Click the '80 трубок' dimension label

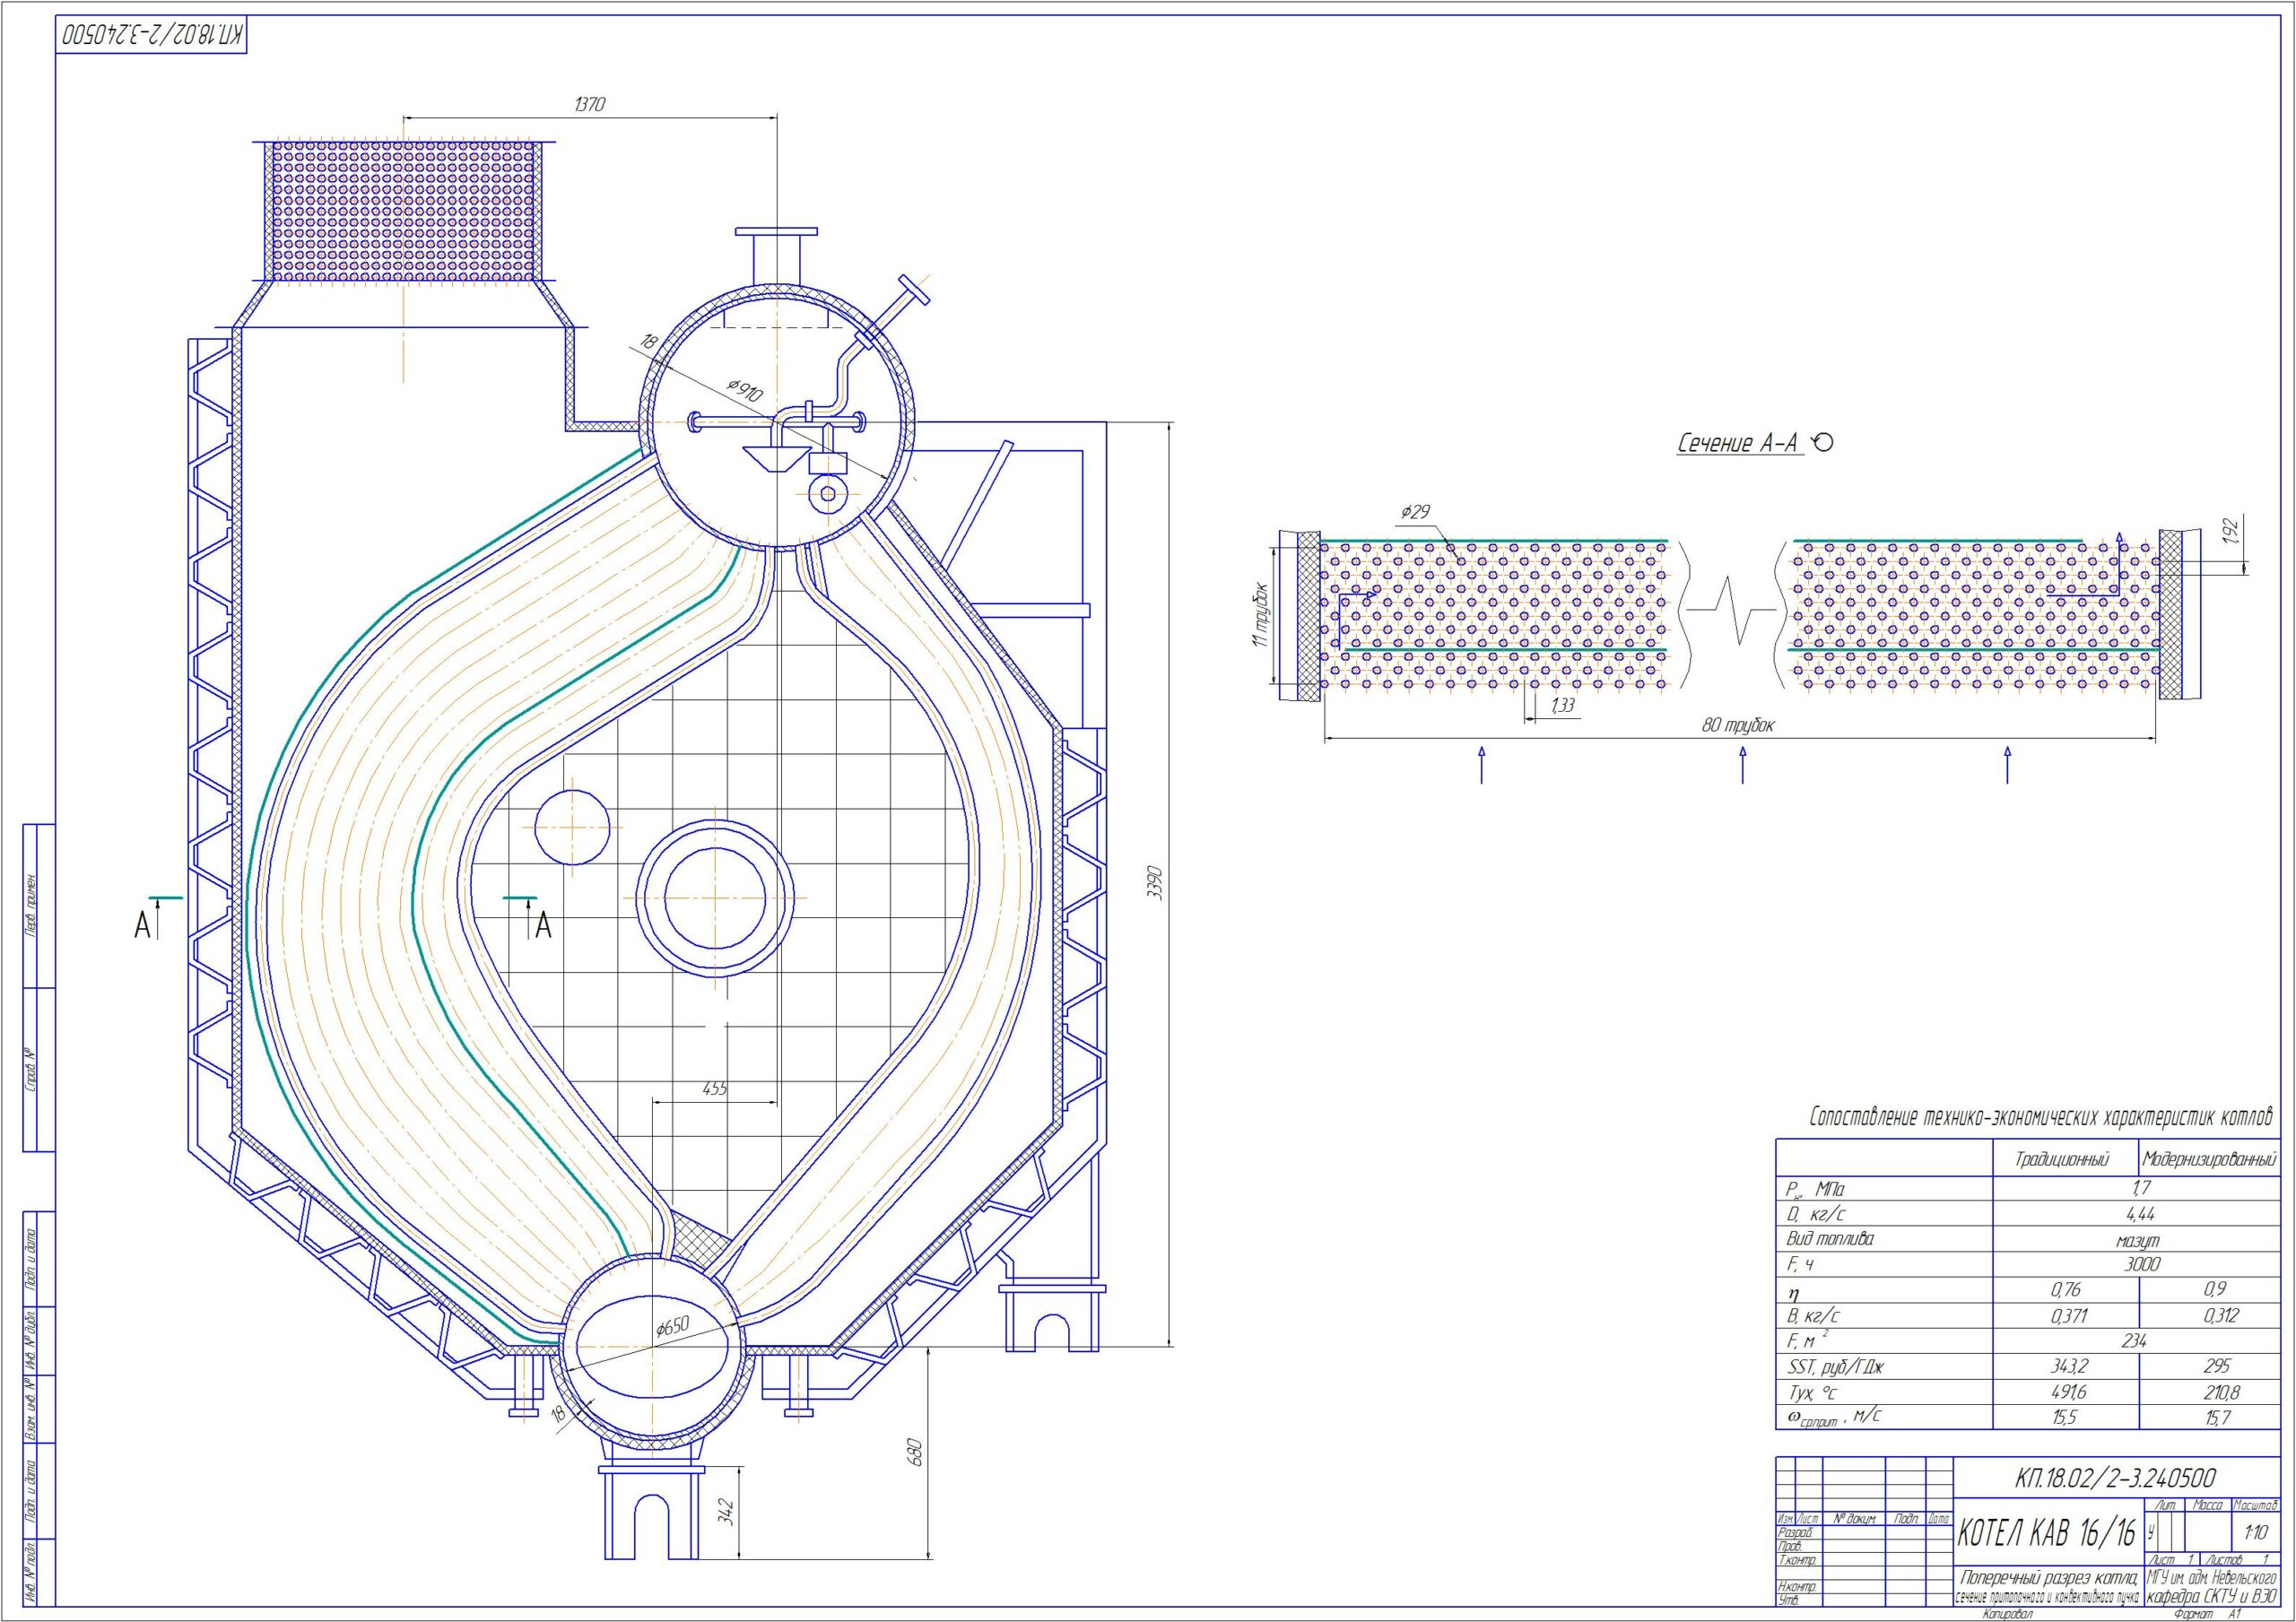1738,725
